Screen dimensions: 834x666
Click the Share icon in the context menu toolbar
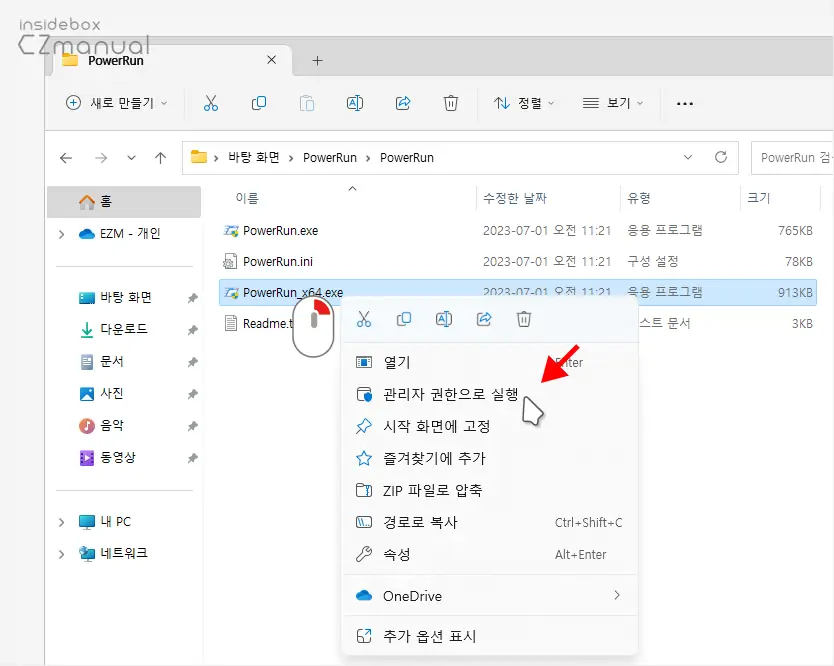coord(483,319)
